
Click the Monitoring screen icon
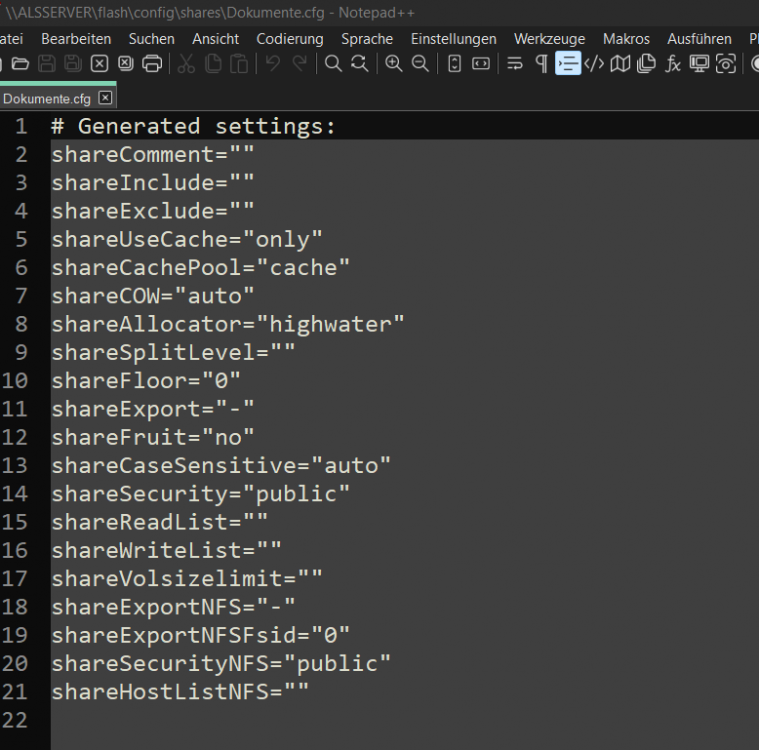click(699, 63)
